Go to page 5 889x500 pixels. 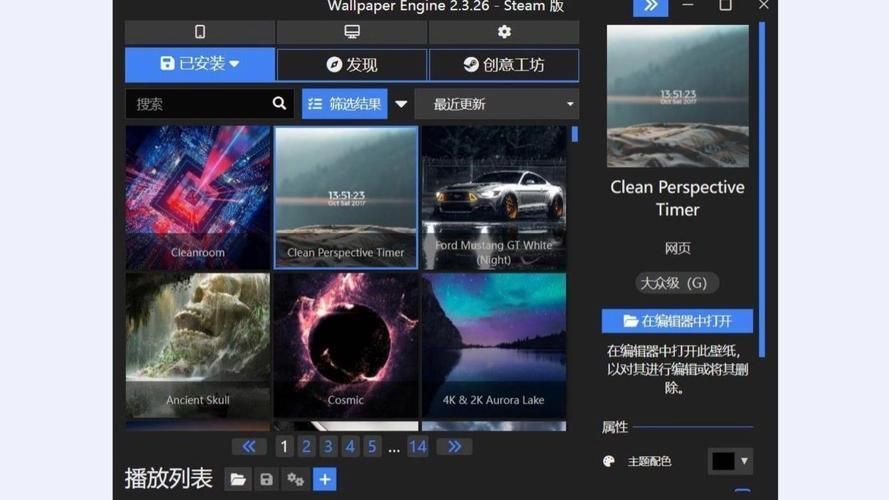coord(372,447)
